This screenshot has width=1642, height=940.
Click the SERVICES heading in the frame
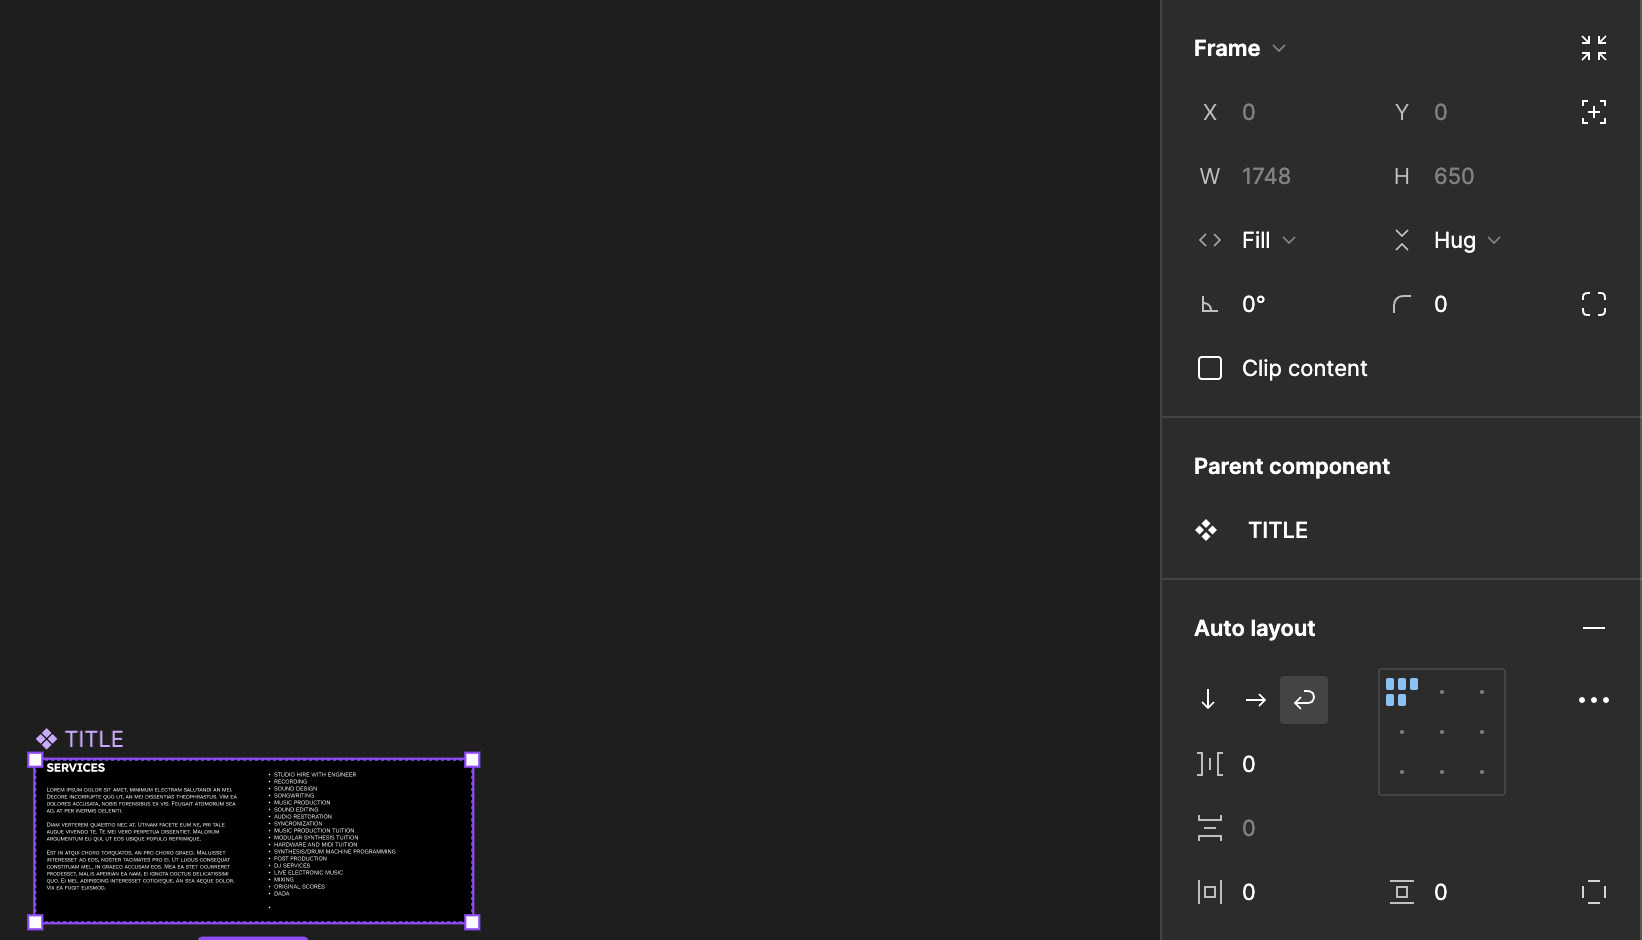point(76,768)
